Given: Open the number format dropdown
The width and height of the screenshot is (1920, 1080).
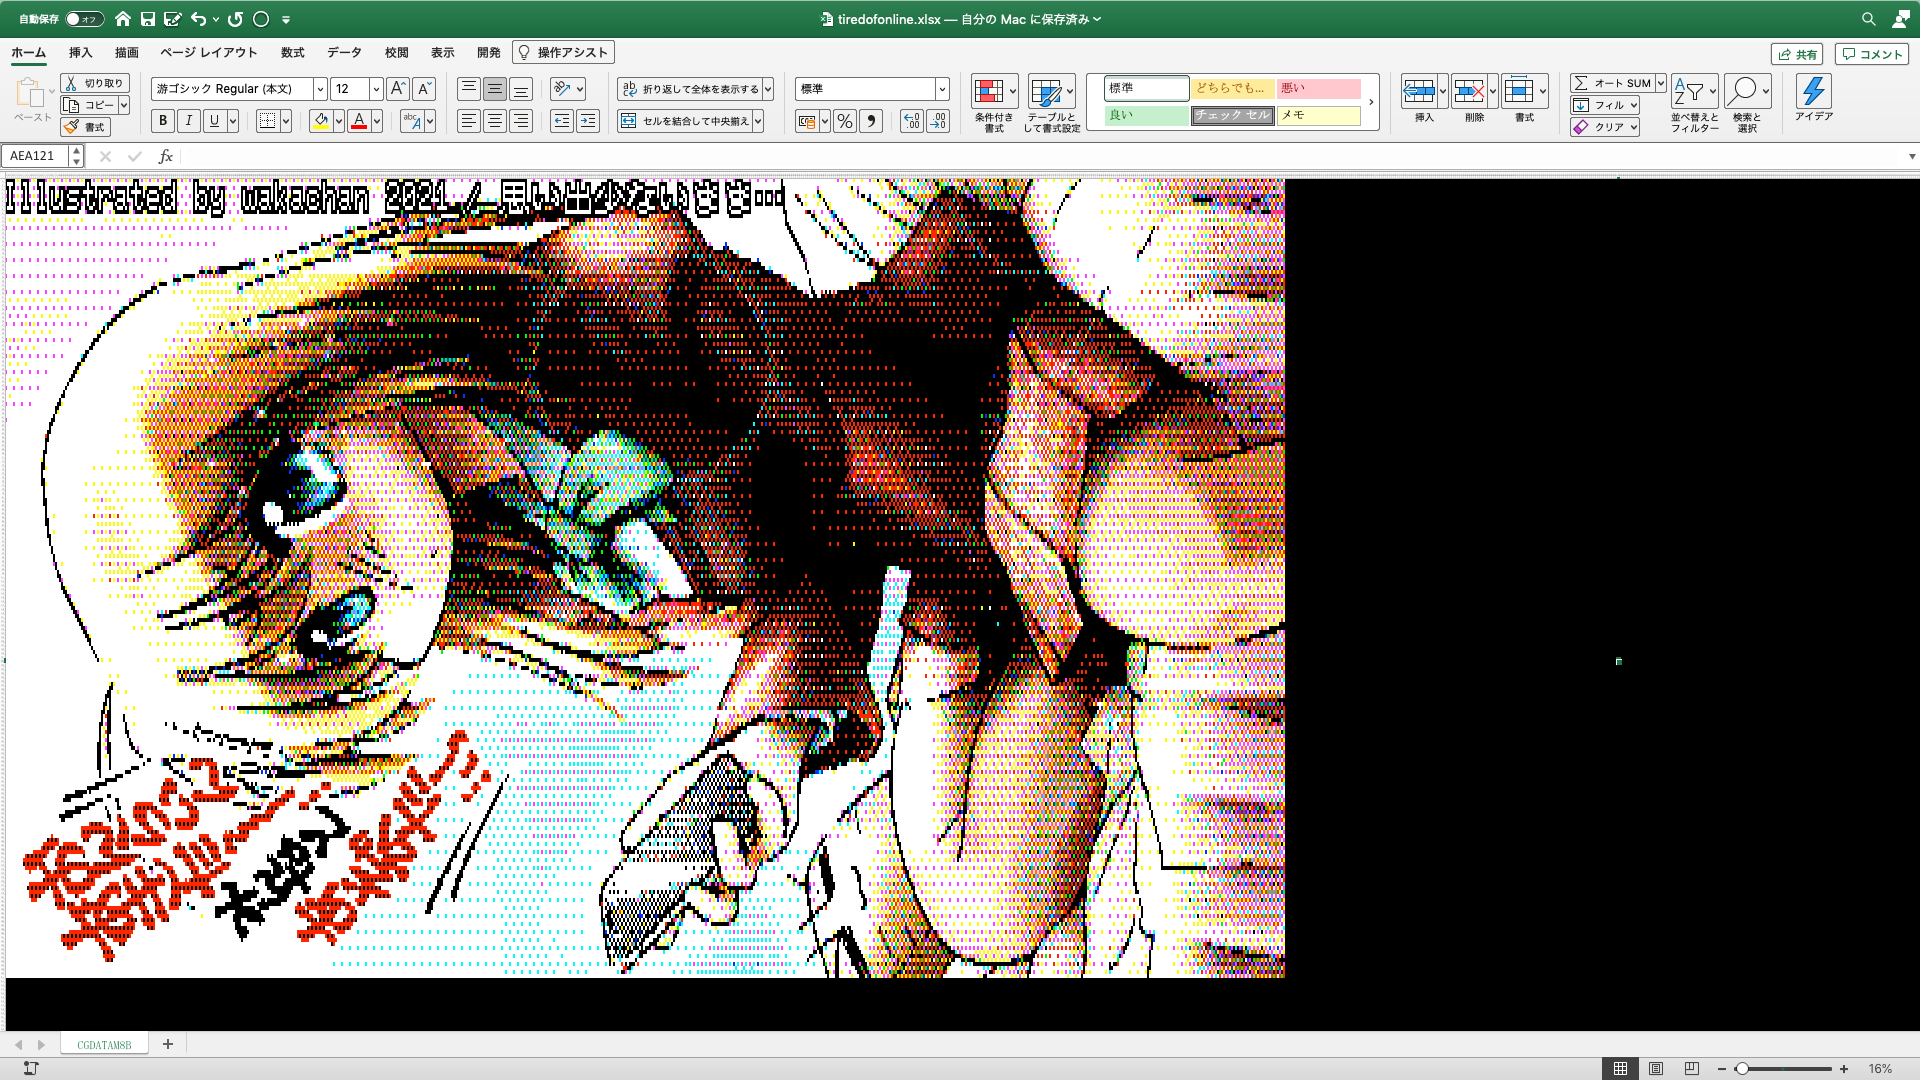Looking at the screenshot, I should (x=941, y=89).
